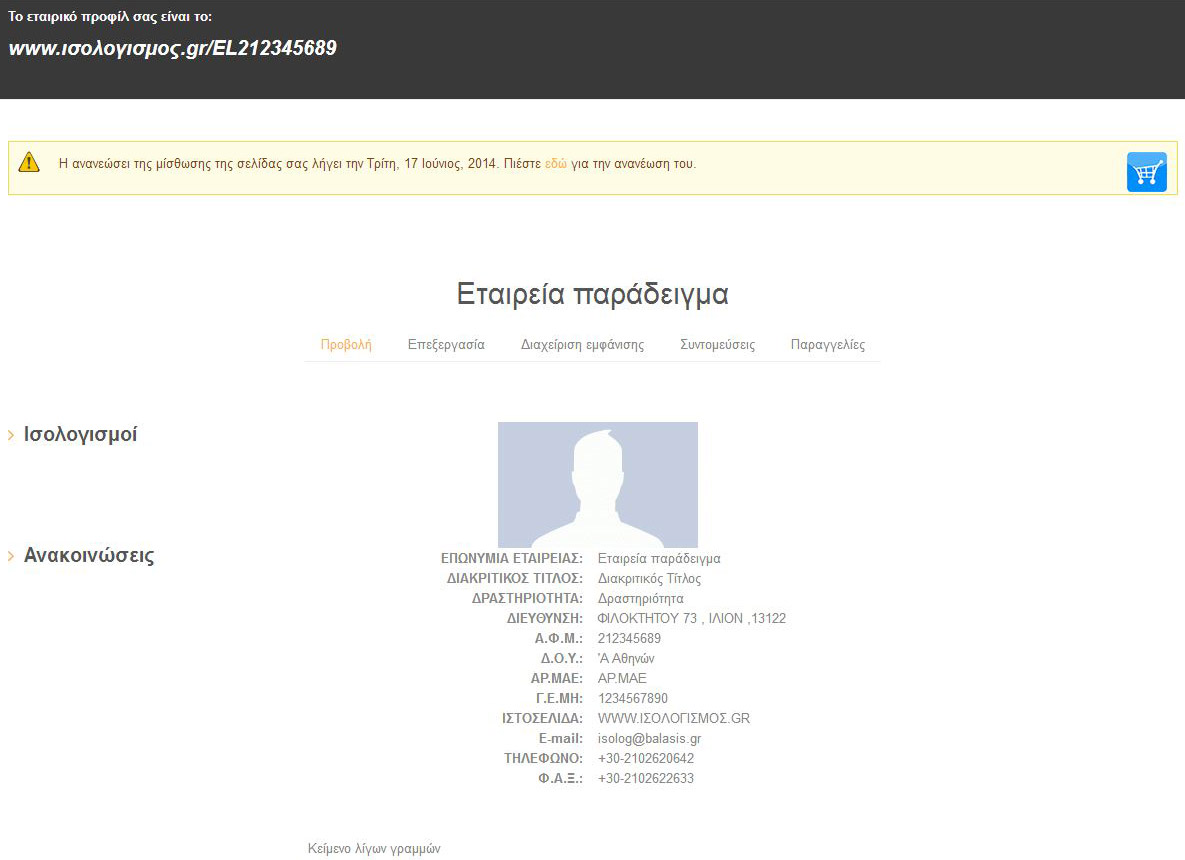Click the profile URL www.ισολογισμος.gr/EL212345689

click(x=172, y=48)
